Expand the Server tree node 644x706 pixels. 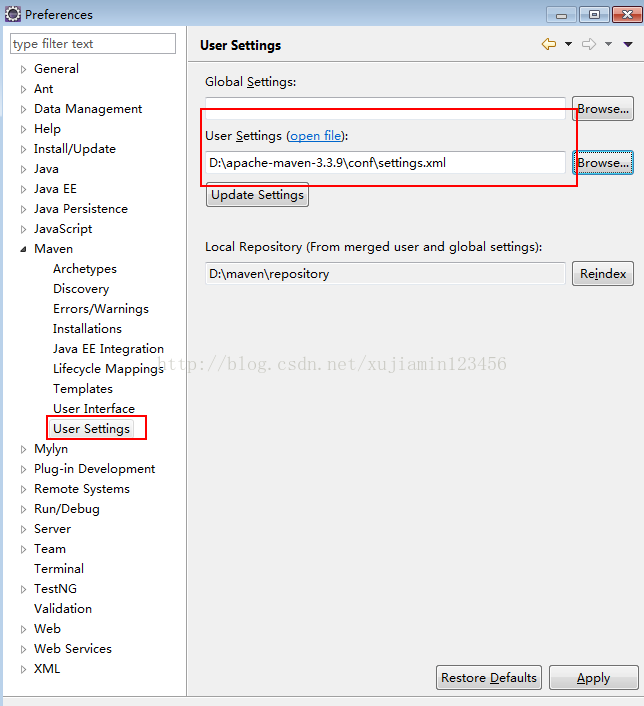coord(23,530)
